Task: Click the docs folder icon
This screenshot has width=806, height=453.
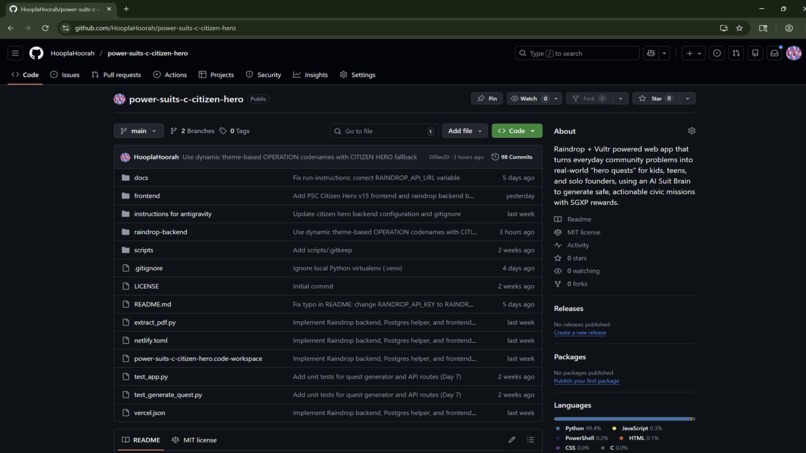Action: pos(125,177)
